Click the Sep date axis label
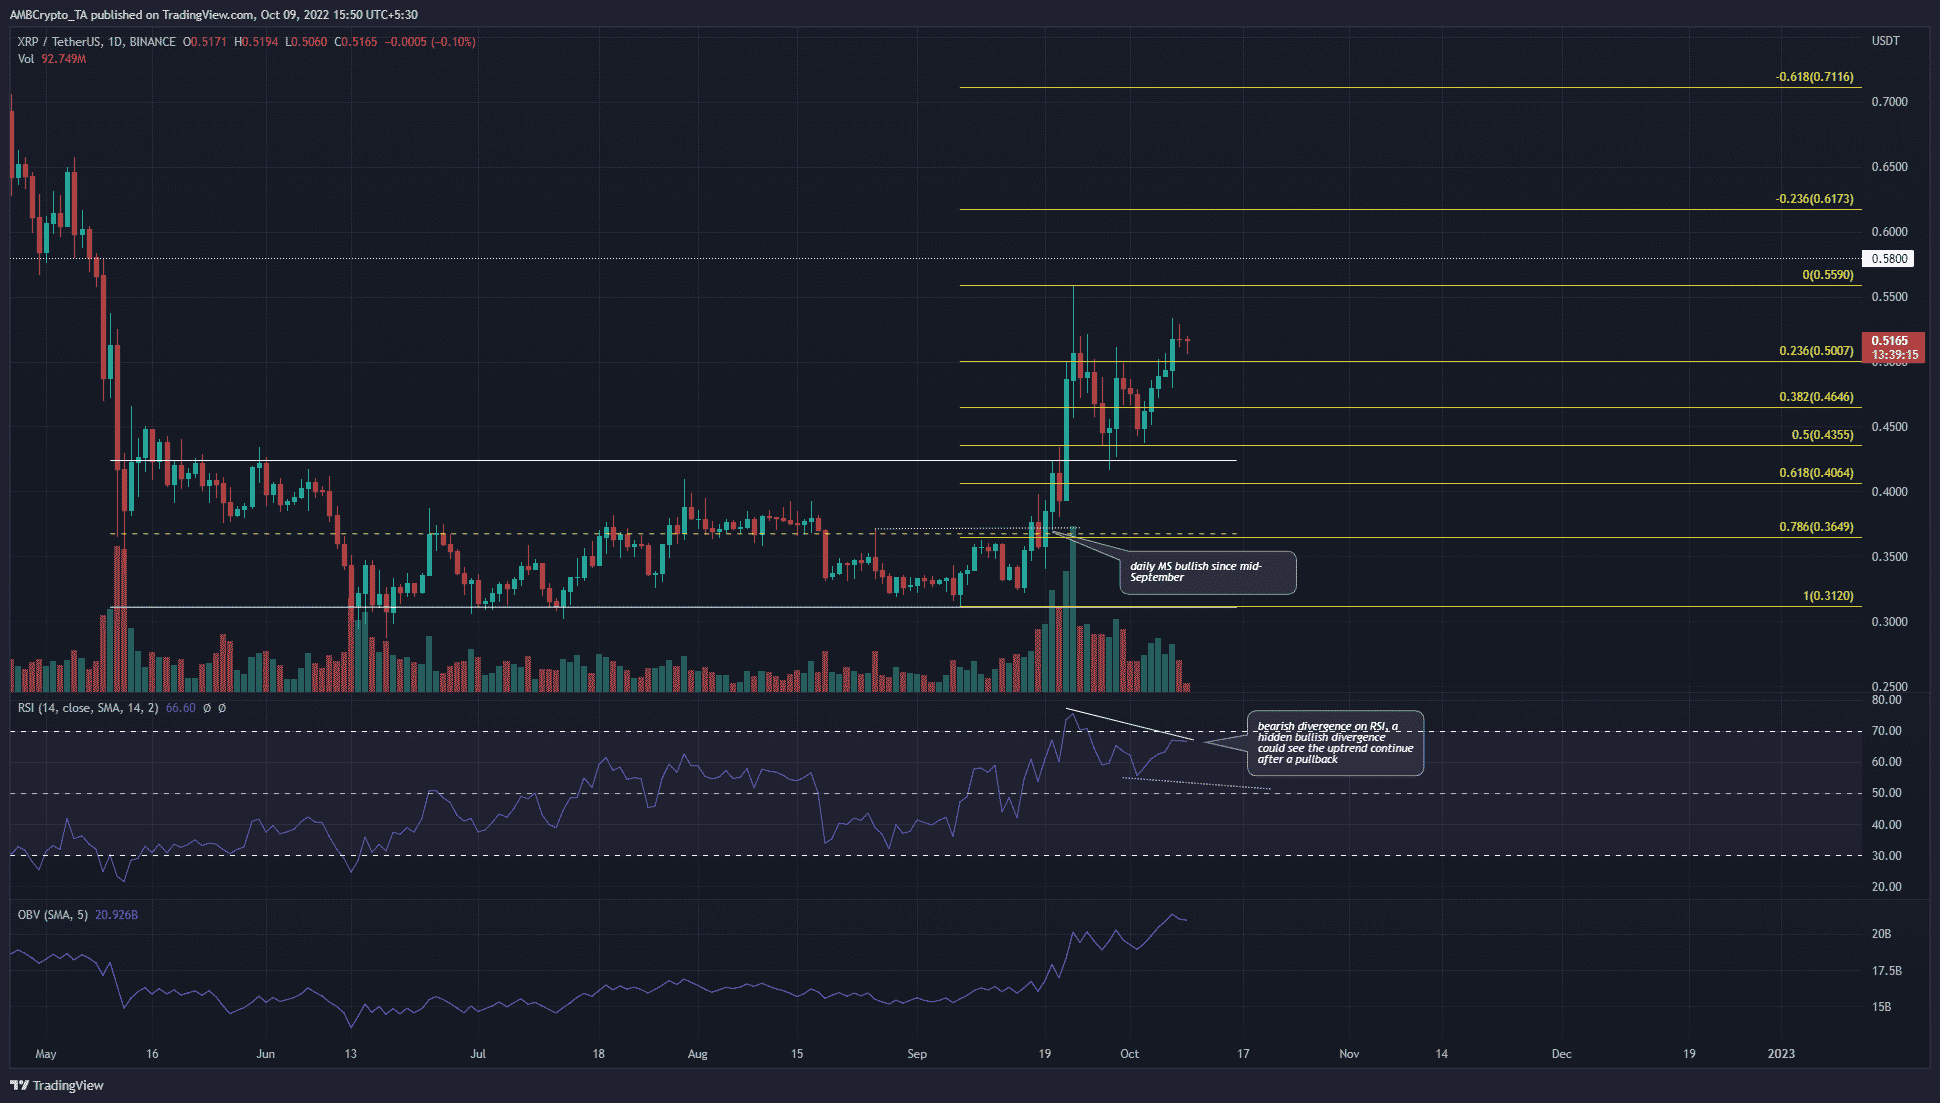Image resolution: width=1940 pixels, height=1103 pixels. (917, 1054)
